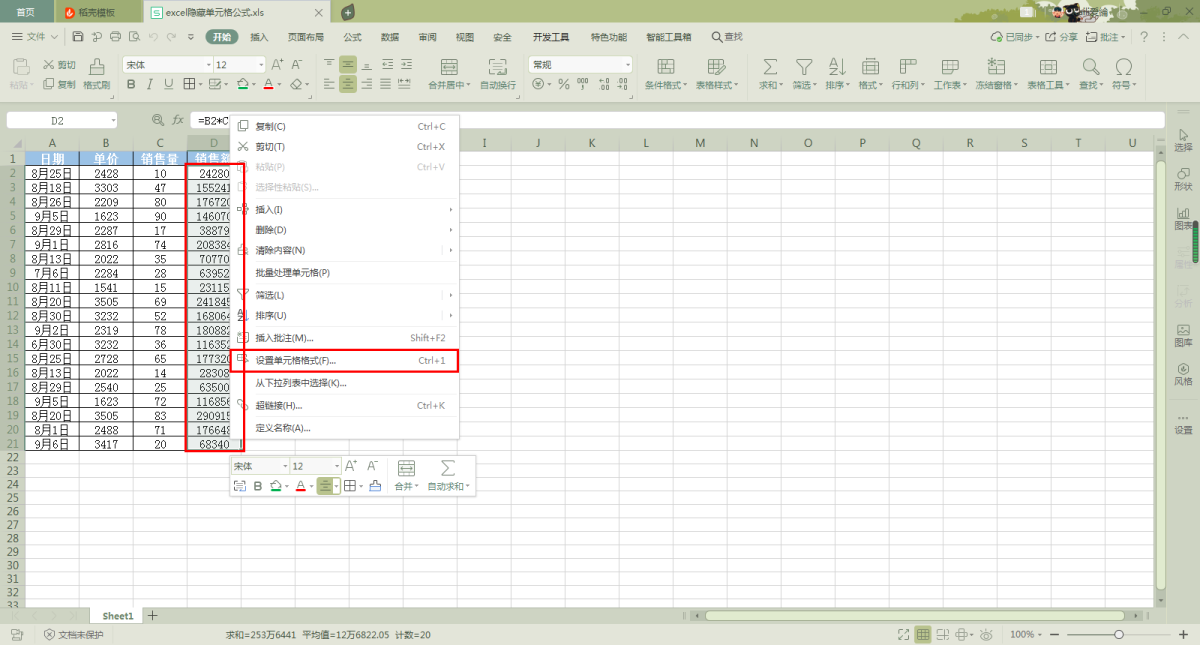Open the Gallery (图库) panel in right sidebar
Viewport: 1200px width, 645px height.
(x=1183, y=335)
